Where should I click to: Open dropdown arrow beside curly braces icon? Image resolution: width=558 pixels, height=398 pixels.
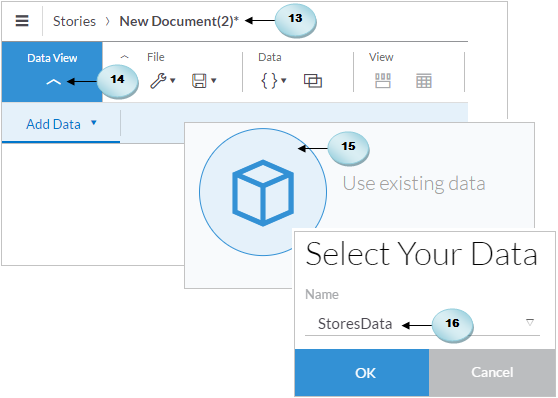coord(284,80)
